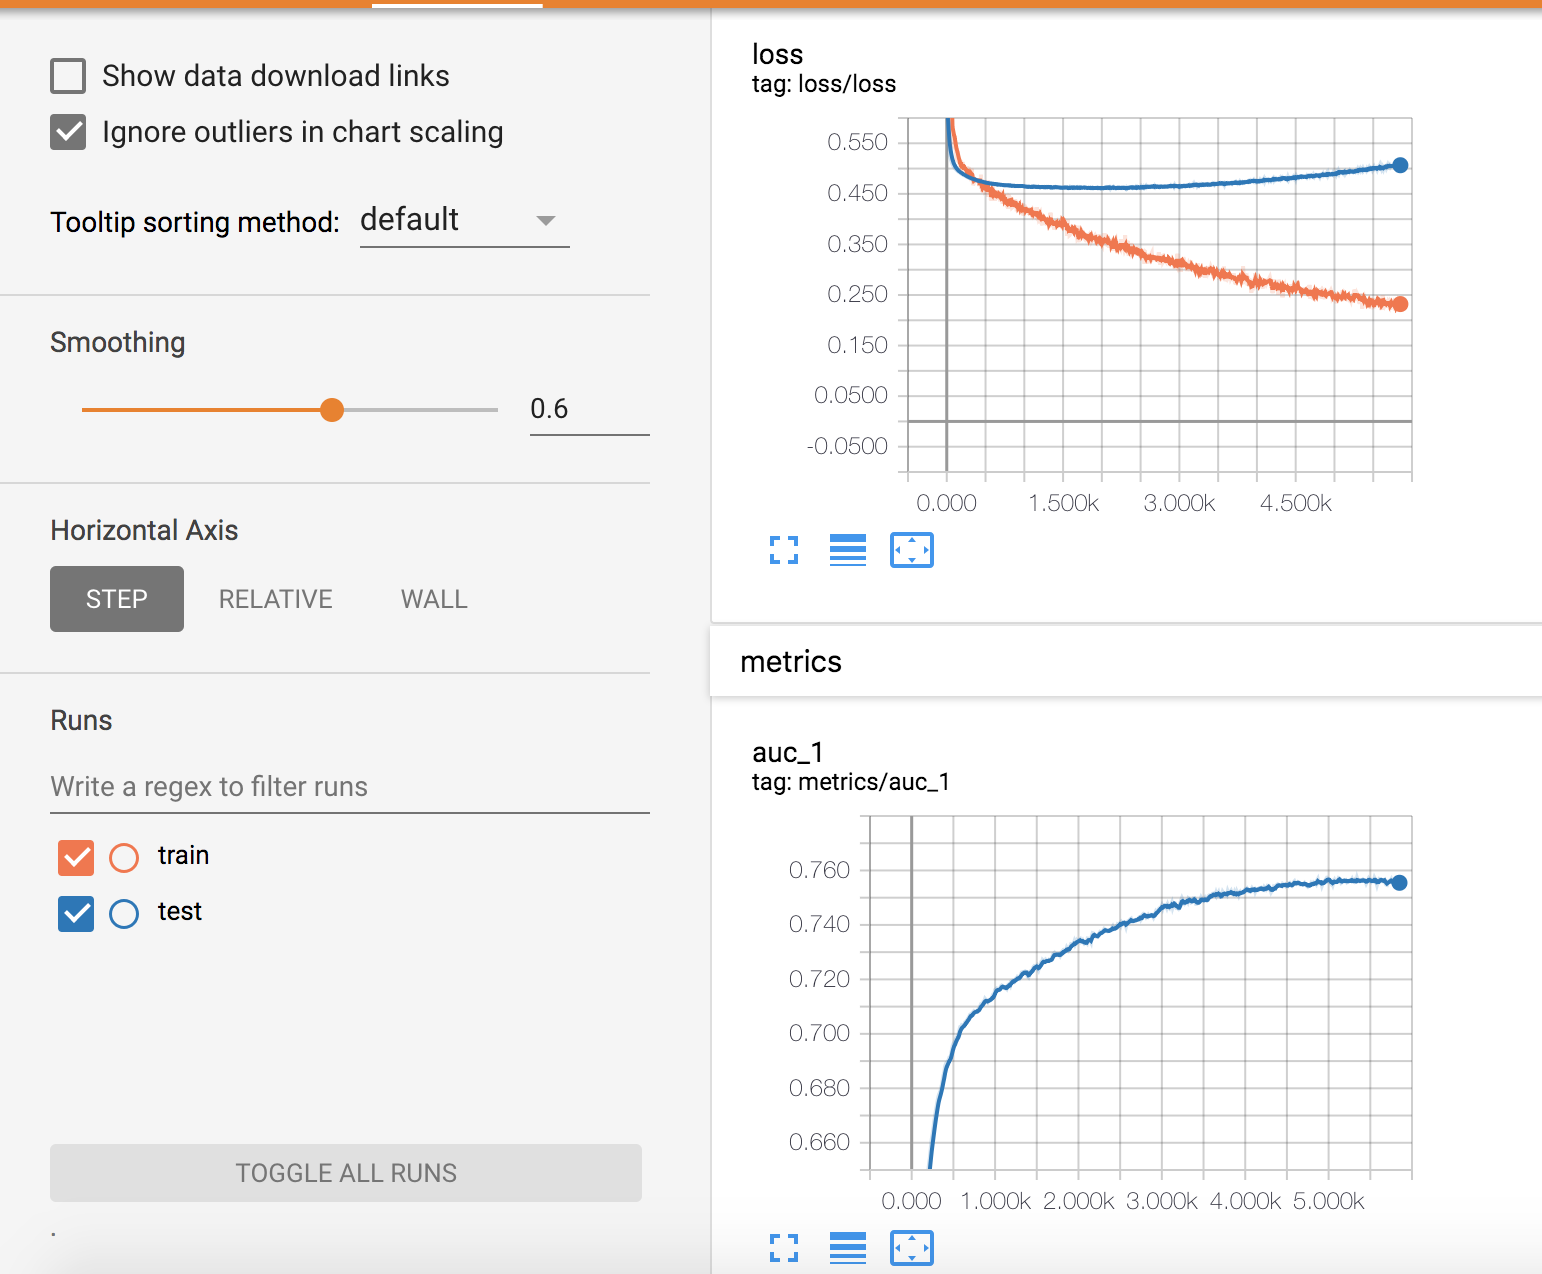The height and width of the screenshot is (1274, 1542).
Task: Toggle y-axis log scale on auc_1 chart
Action: pyautogui.click(x=848, y=1248)
